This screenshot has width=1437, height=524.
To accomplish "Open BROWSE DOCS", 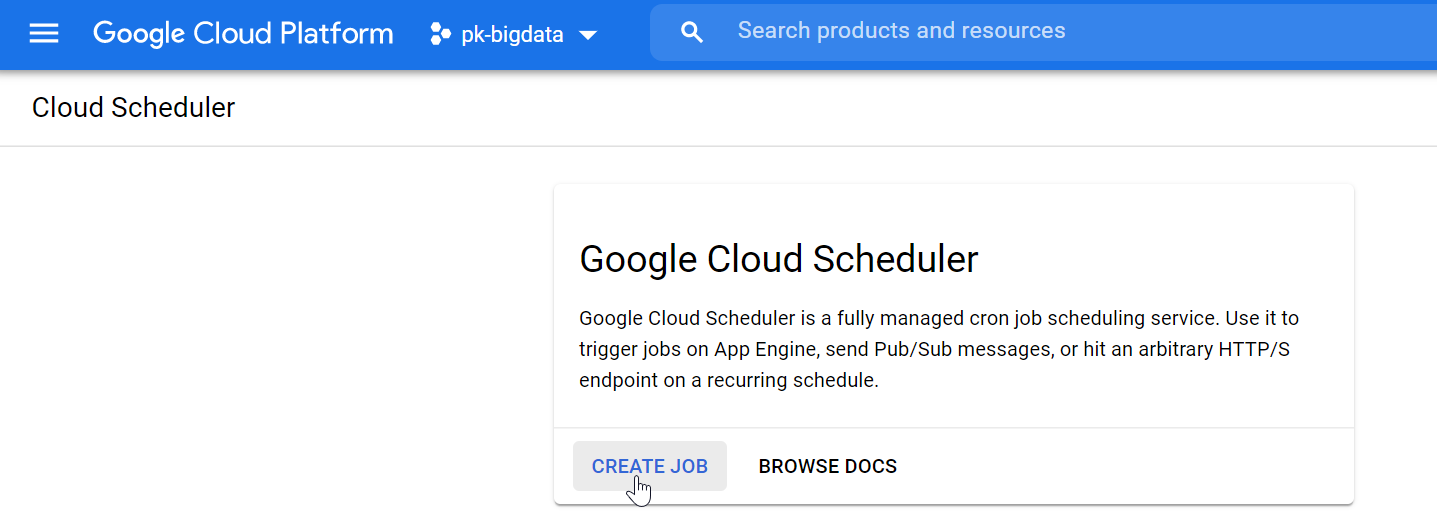I will tap(828, 466).
